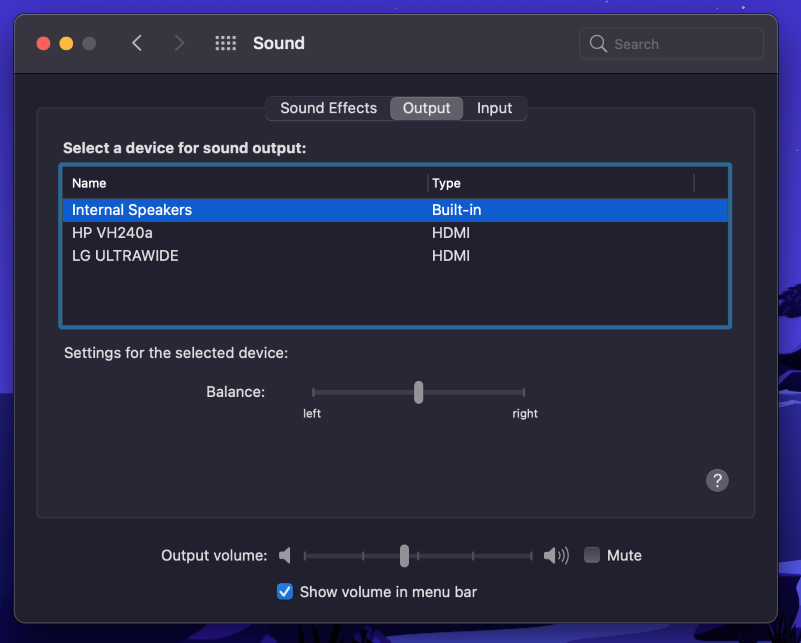Screen dimensions: 801x643
Task: Sort devices by Name column header
Action: point(89,183)
